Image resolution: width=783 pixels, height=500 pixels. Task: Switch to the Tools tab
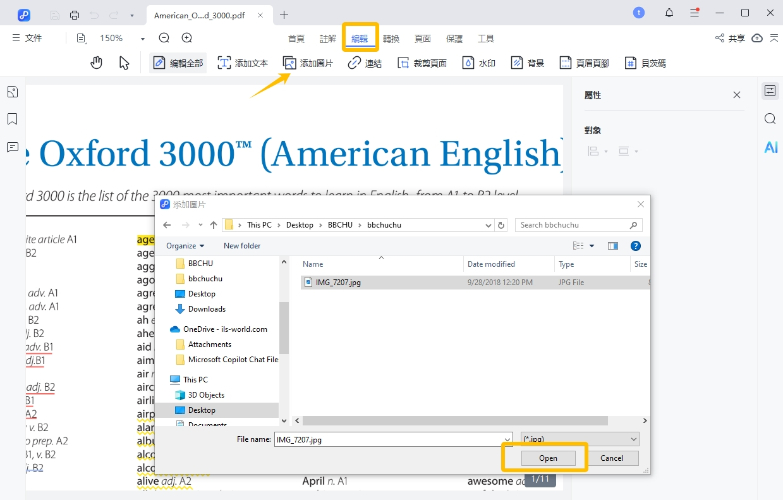[x=485, y=38]
